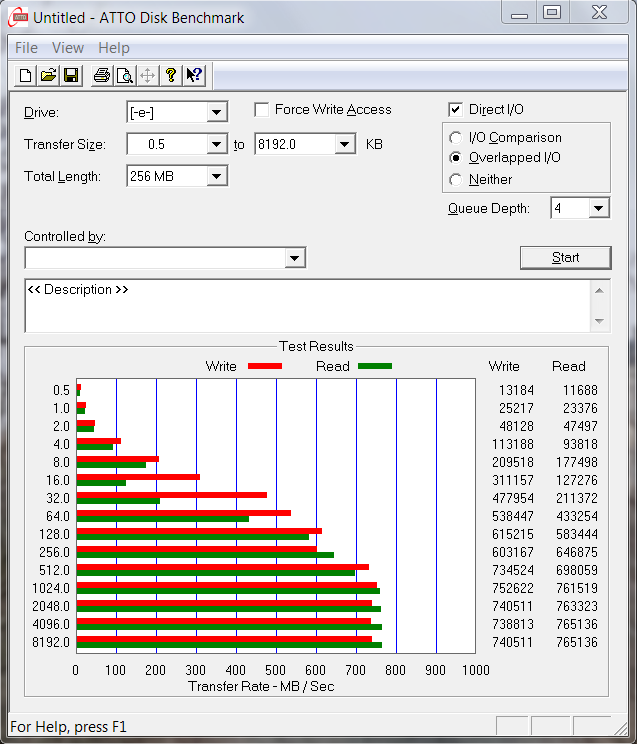Uncheck the Direct I/O checkbox
The height and width of the screenshot is (744, 637).
456,110
